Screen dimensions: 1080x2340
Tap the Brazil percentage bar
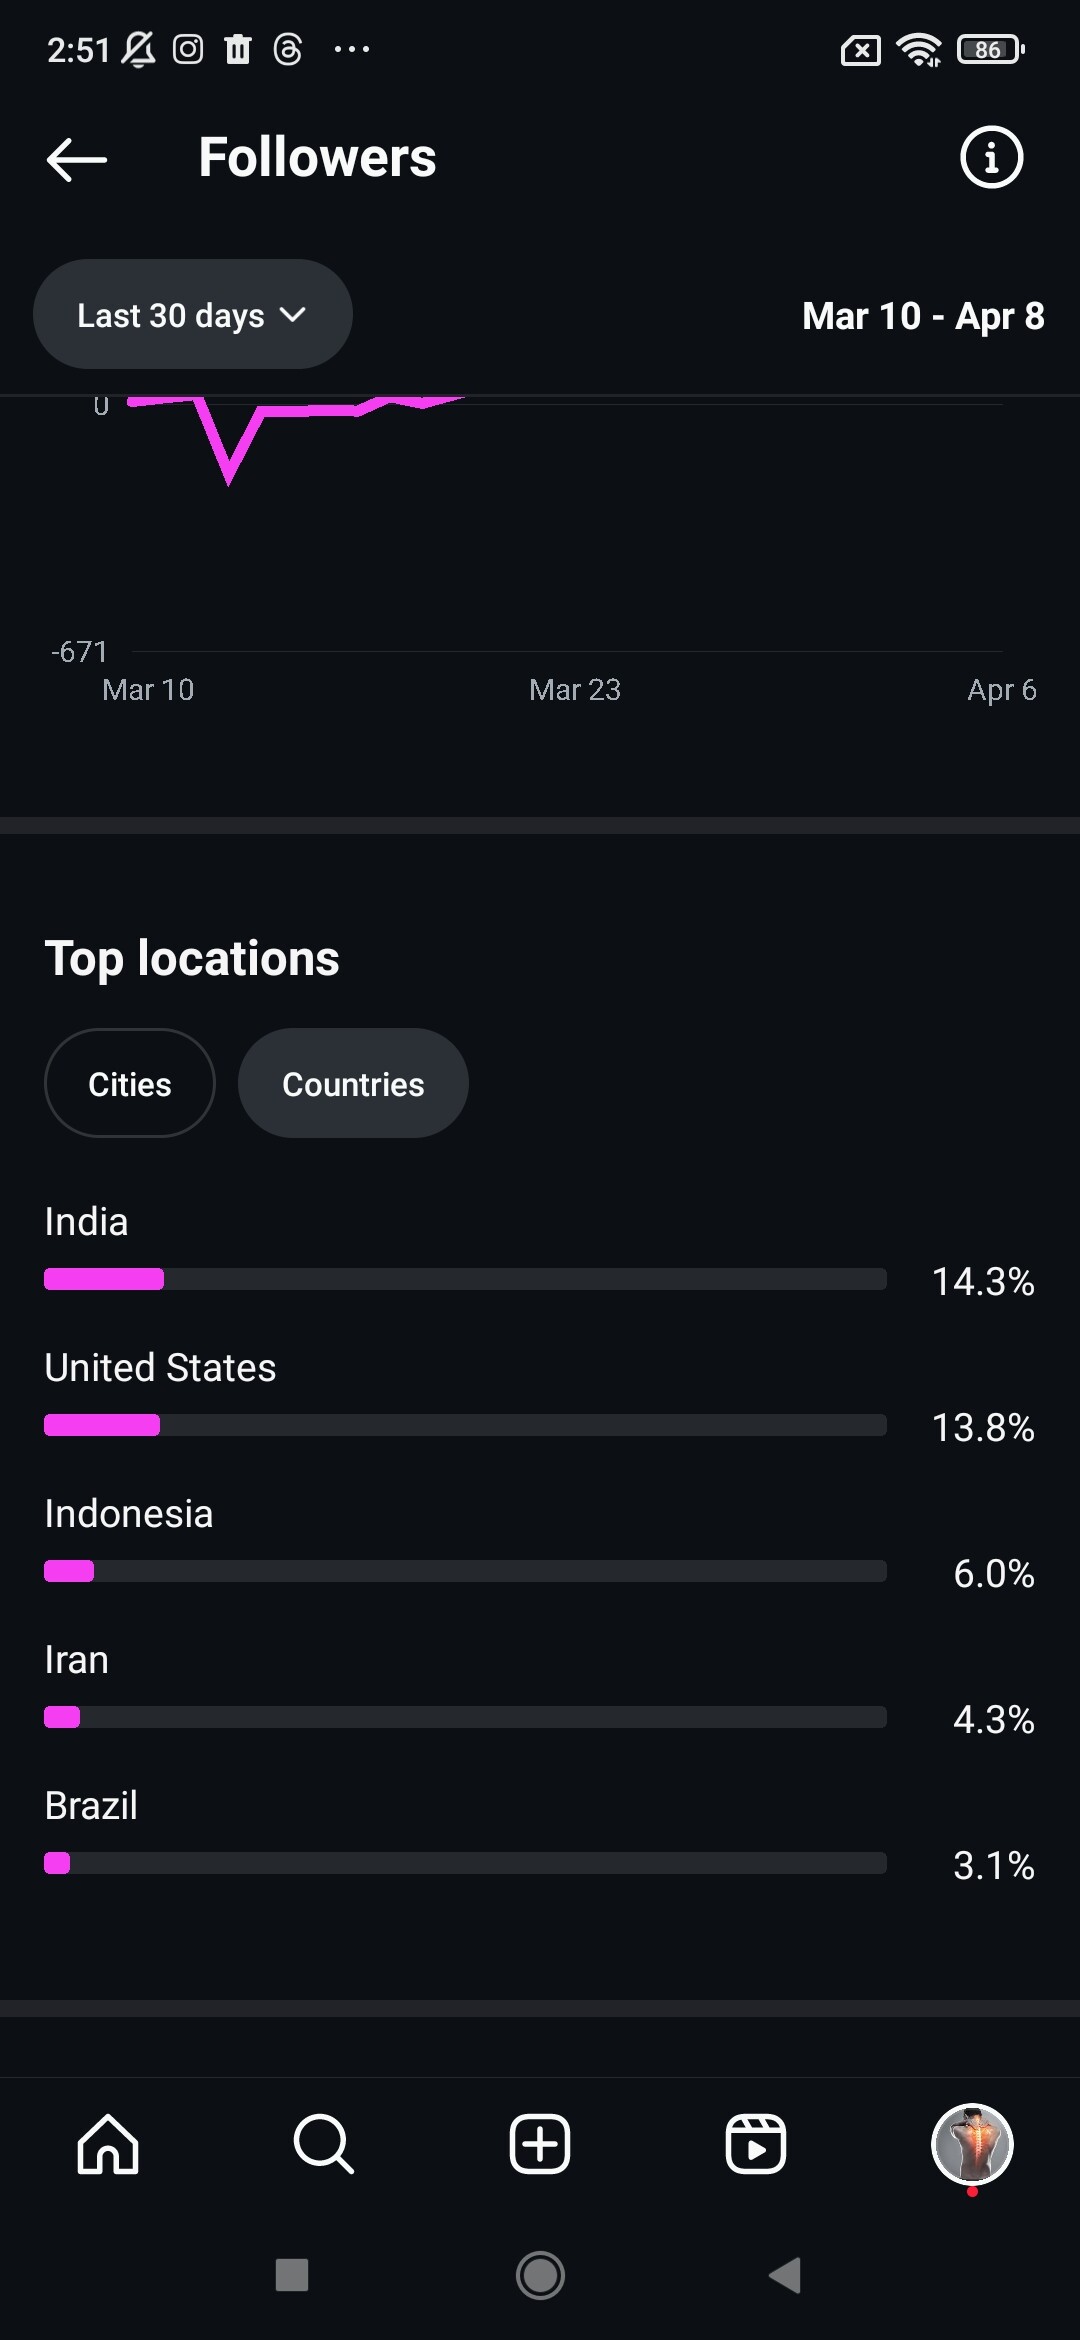pos(465,1863)
